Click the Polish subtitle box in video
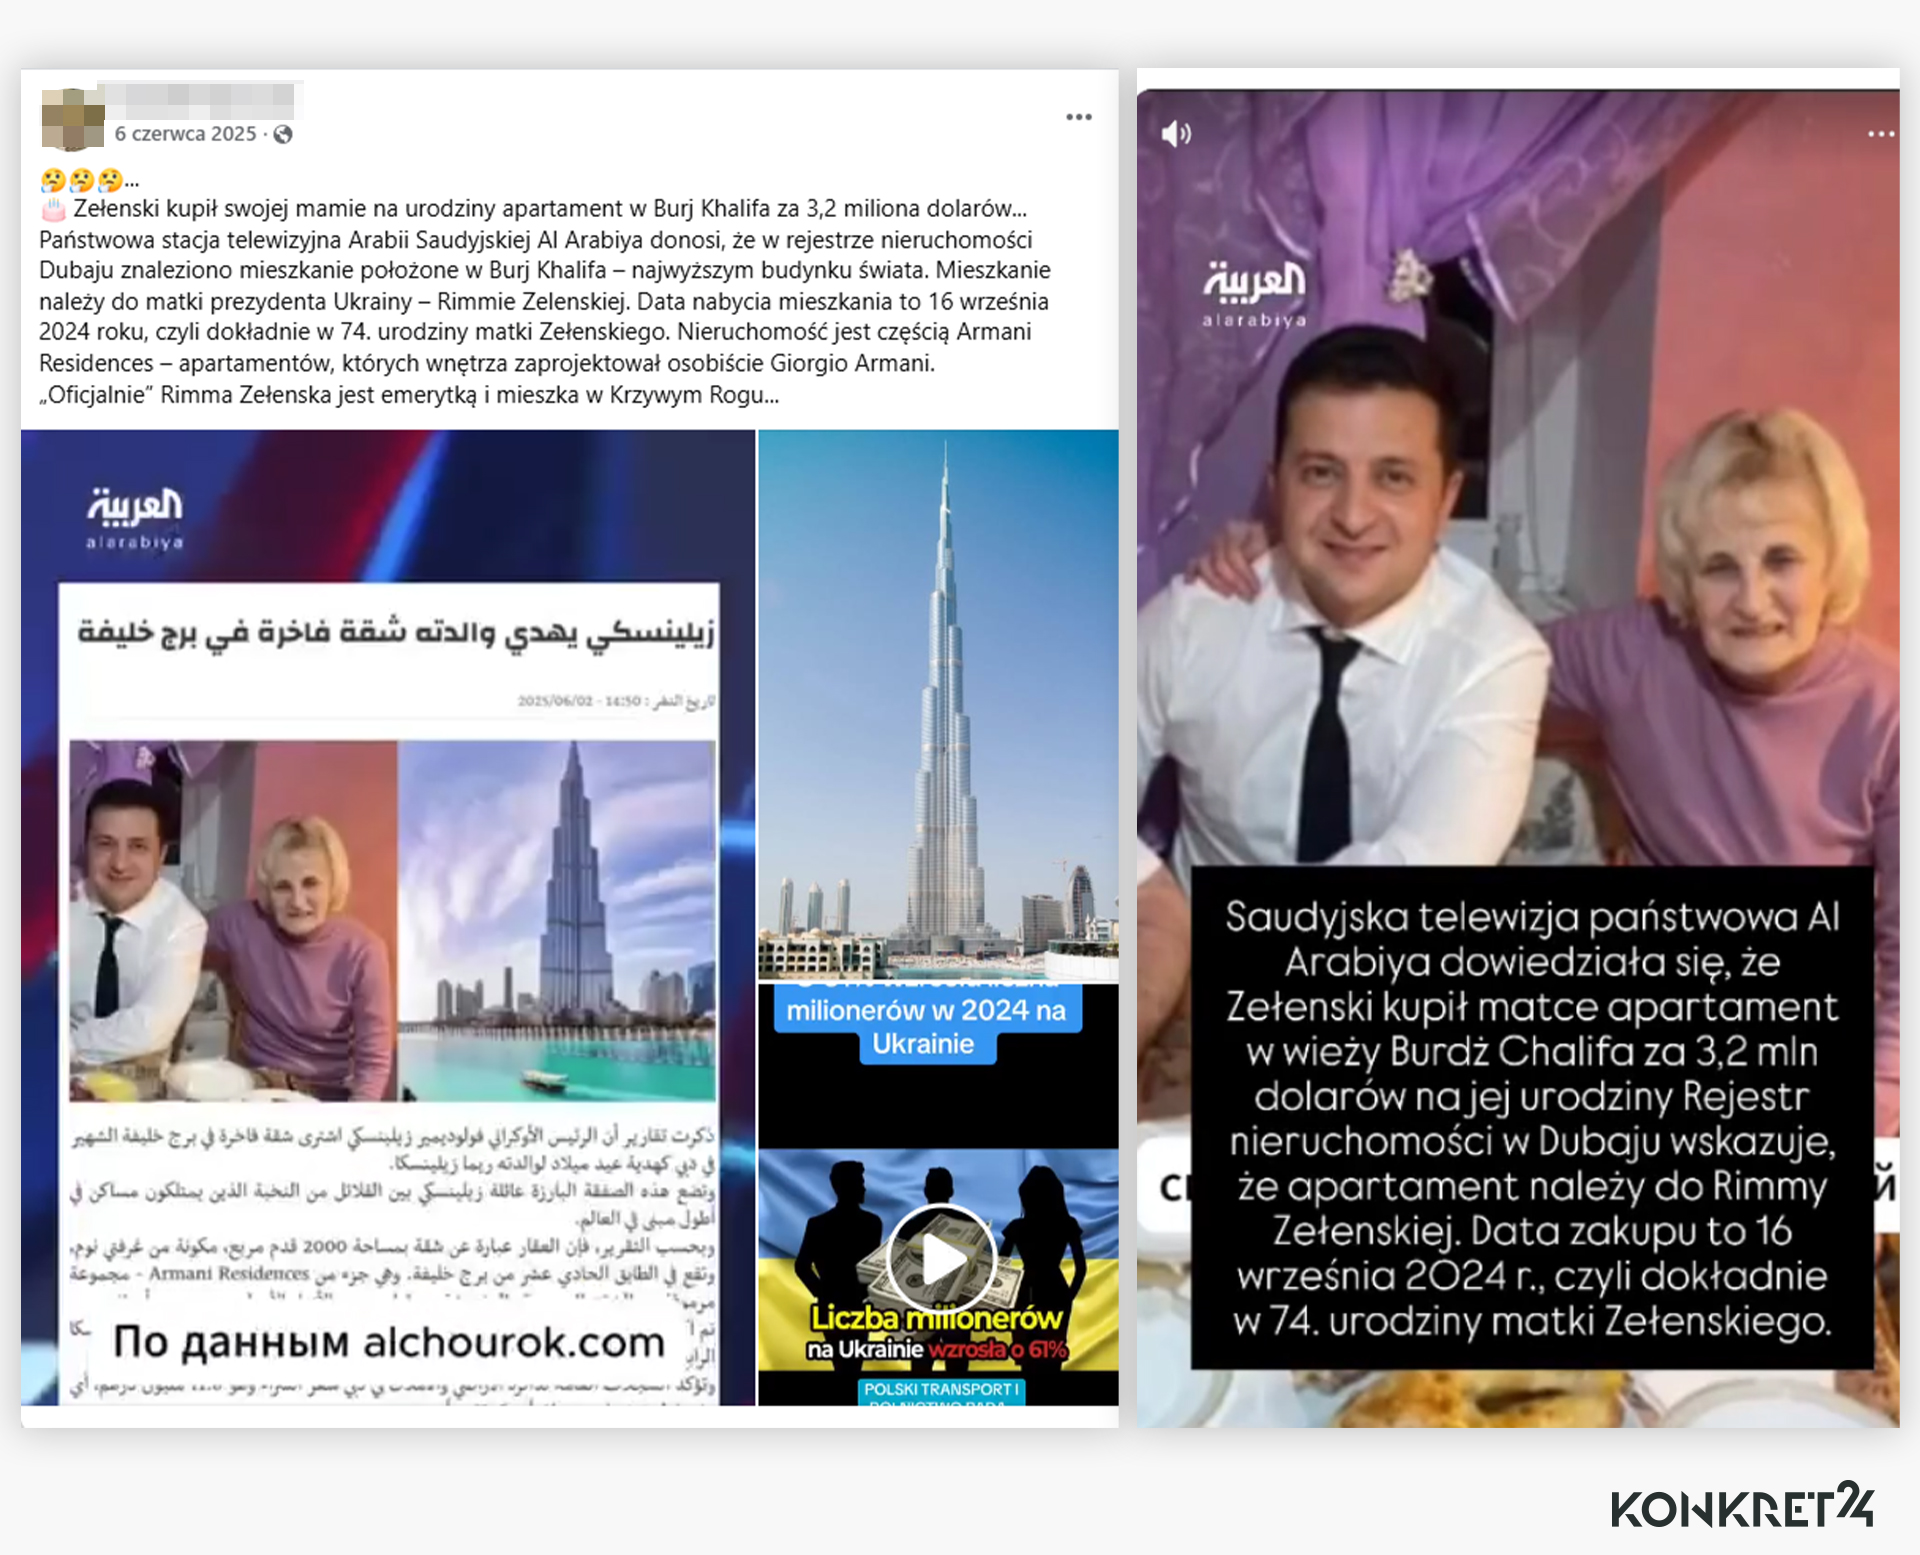The width and height of the screenshot is (1920, 1555). (x=1532, y=1117)
